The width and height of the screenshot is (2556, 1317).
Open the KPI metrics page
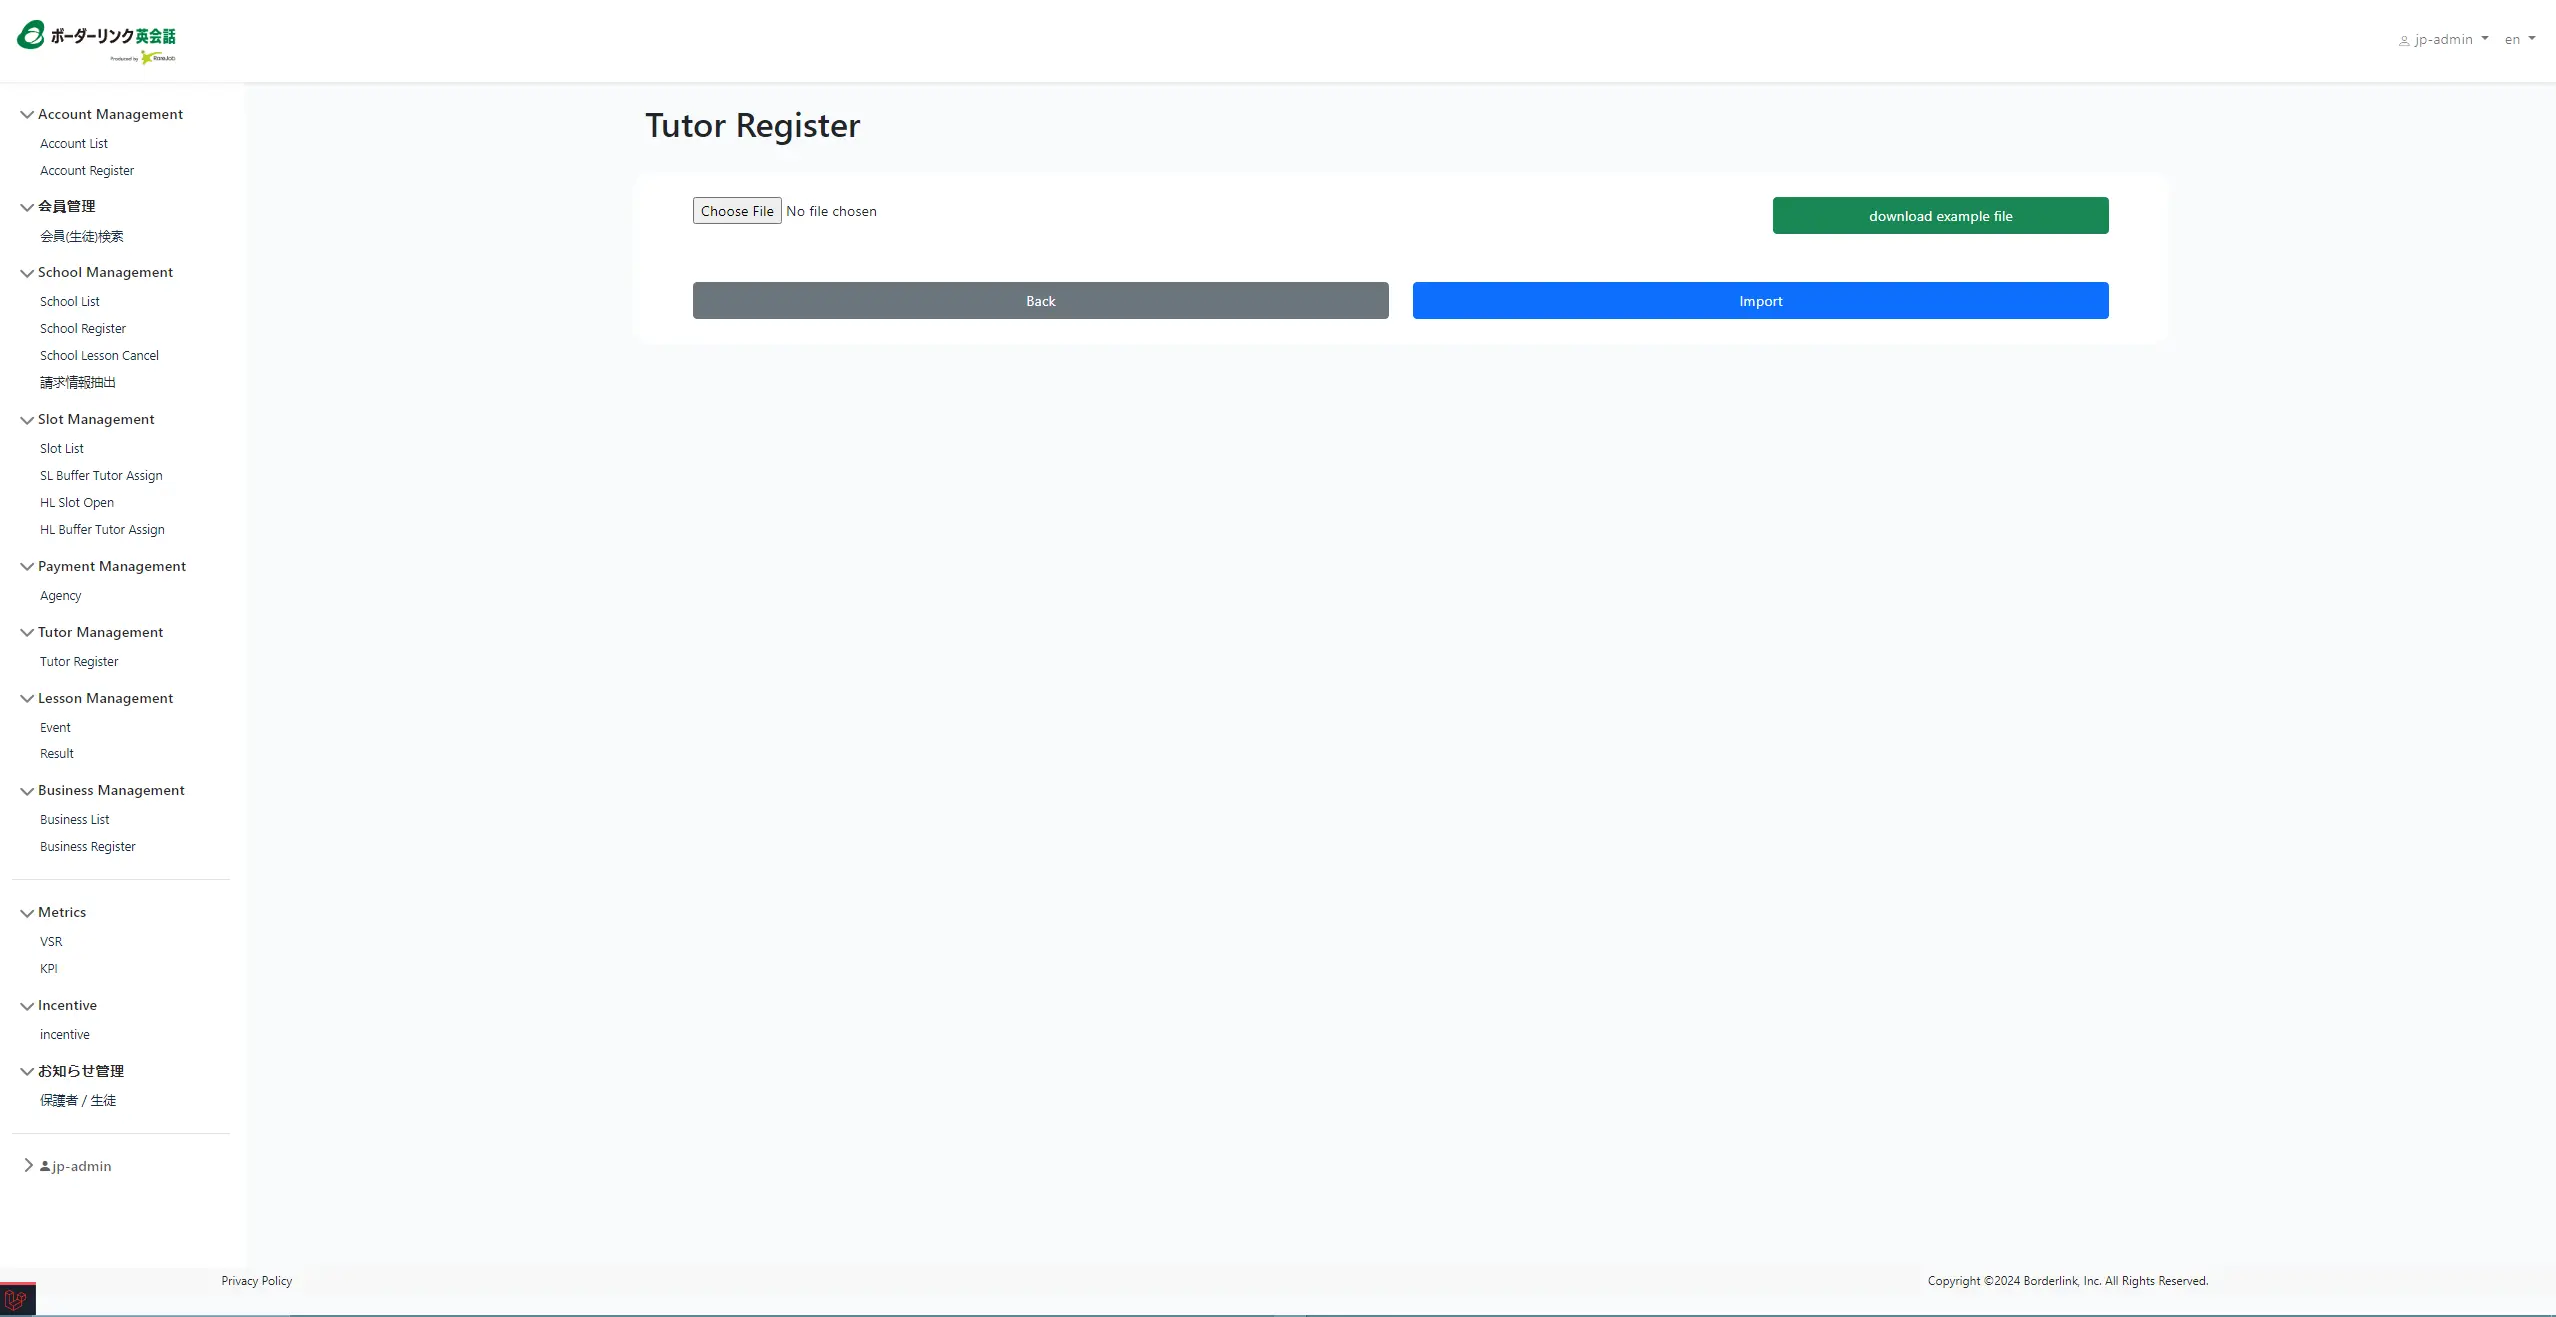pyautogui.click(x=48, y=969)
